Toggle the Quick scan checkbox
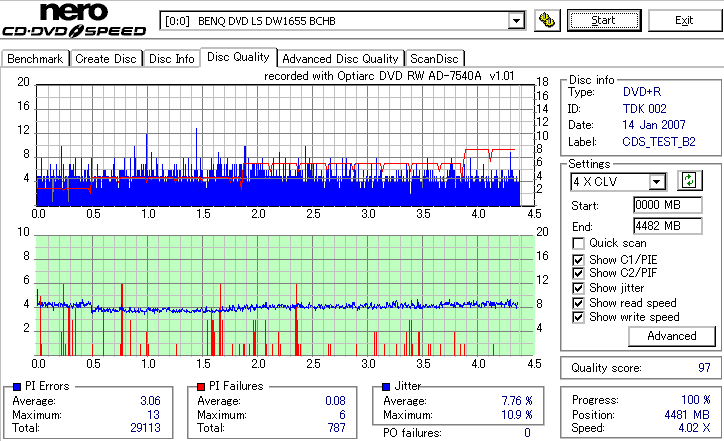The height and width of the screenshot is (441, 724). 578,243
